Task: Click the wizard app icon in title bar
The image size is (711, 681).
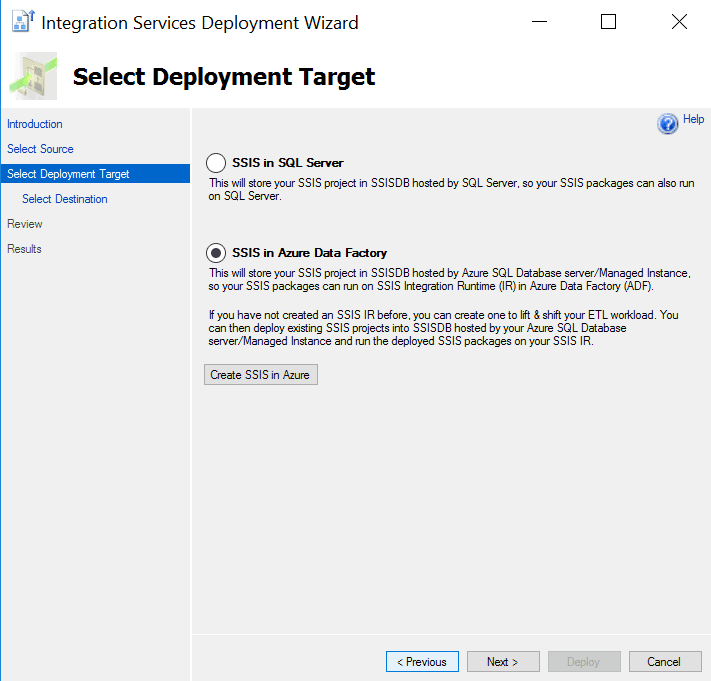Action: (22, 21)
